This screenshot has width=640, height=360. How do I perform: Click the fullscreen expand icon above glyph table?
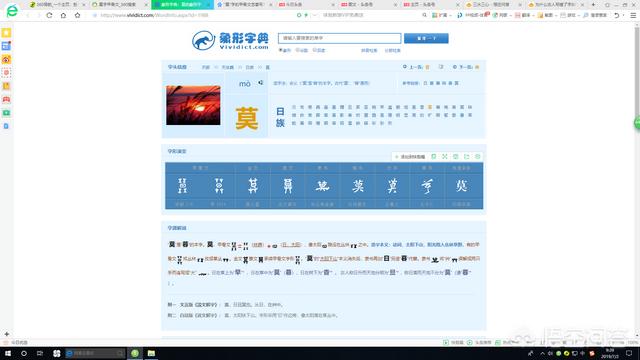pos(444,157)
